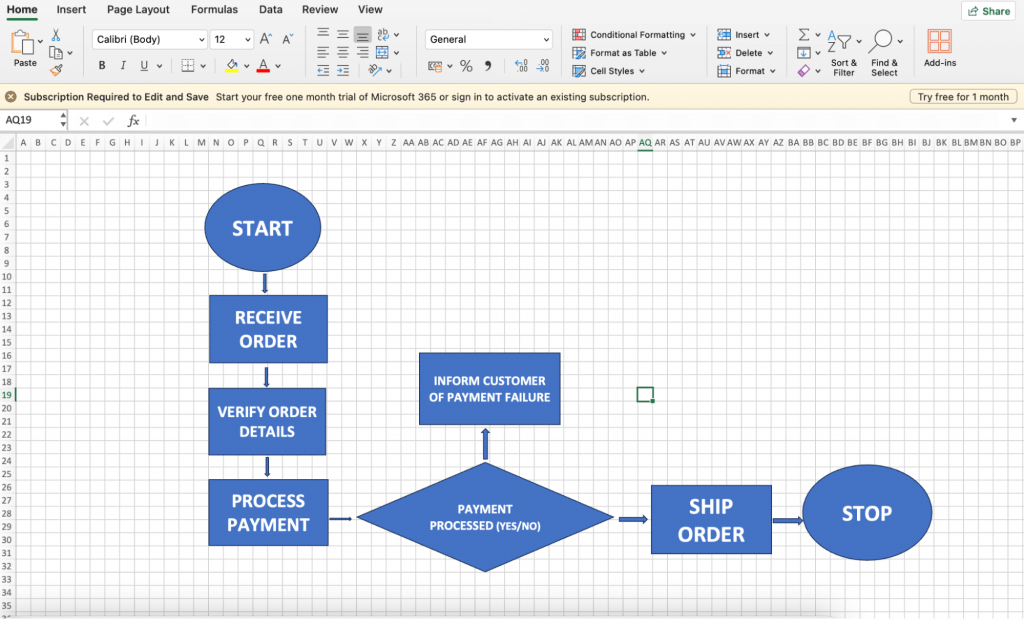Screen dimensions: 1024x619
Task: Expand the formula bar arrow
Action: 1014,120
